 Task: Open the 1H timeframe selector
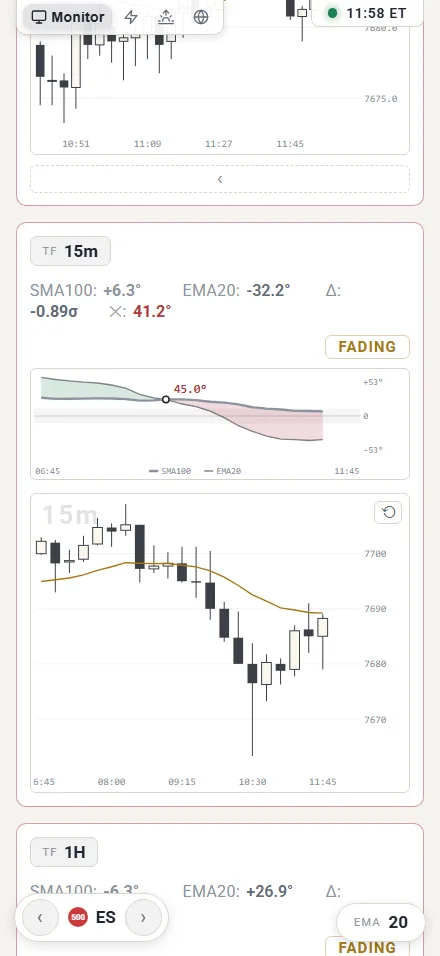click(64, 852)
